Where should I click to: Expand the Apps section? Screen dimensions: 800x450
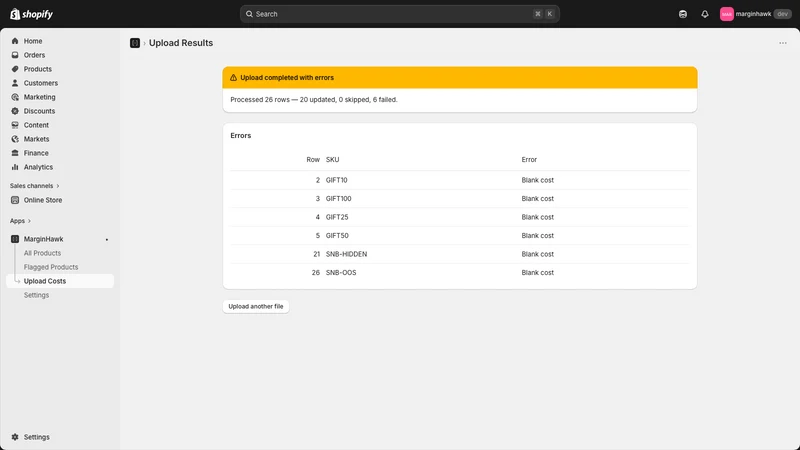click(x=20, y=221)
